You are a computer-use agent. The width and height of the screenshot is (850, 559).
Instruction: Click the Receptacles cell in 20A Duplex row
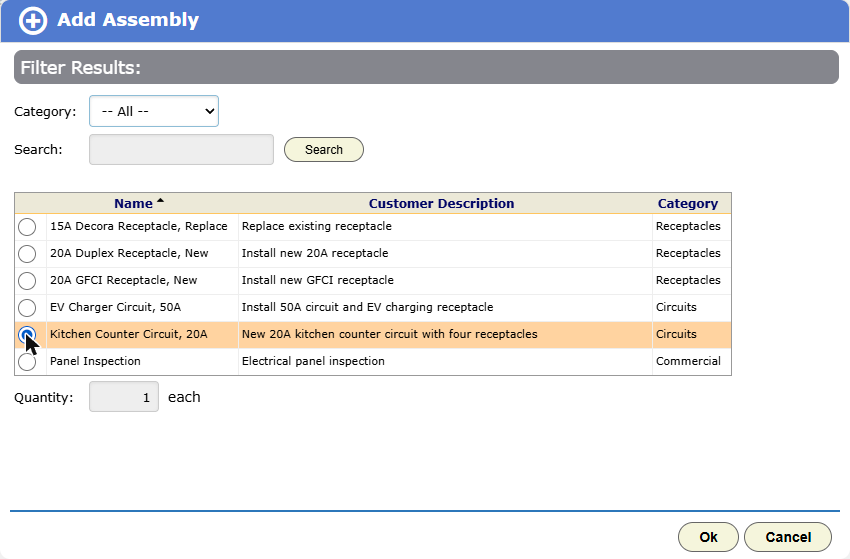click(x=692, y=254)
